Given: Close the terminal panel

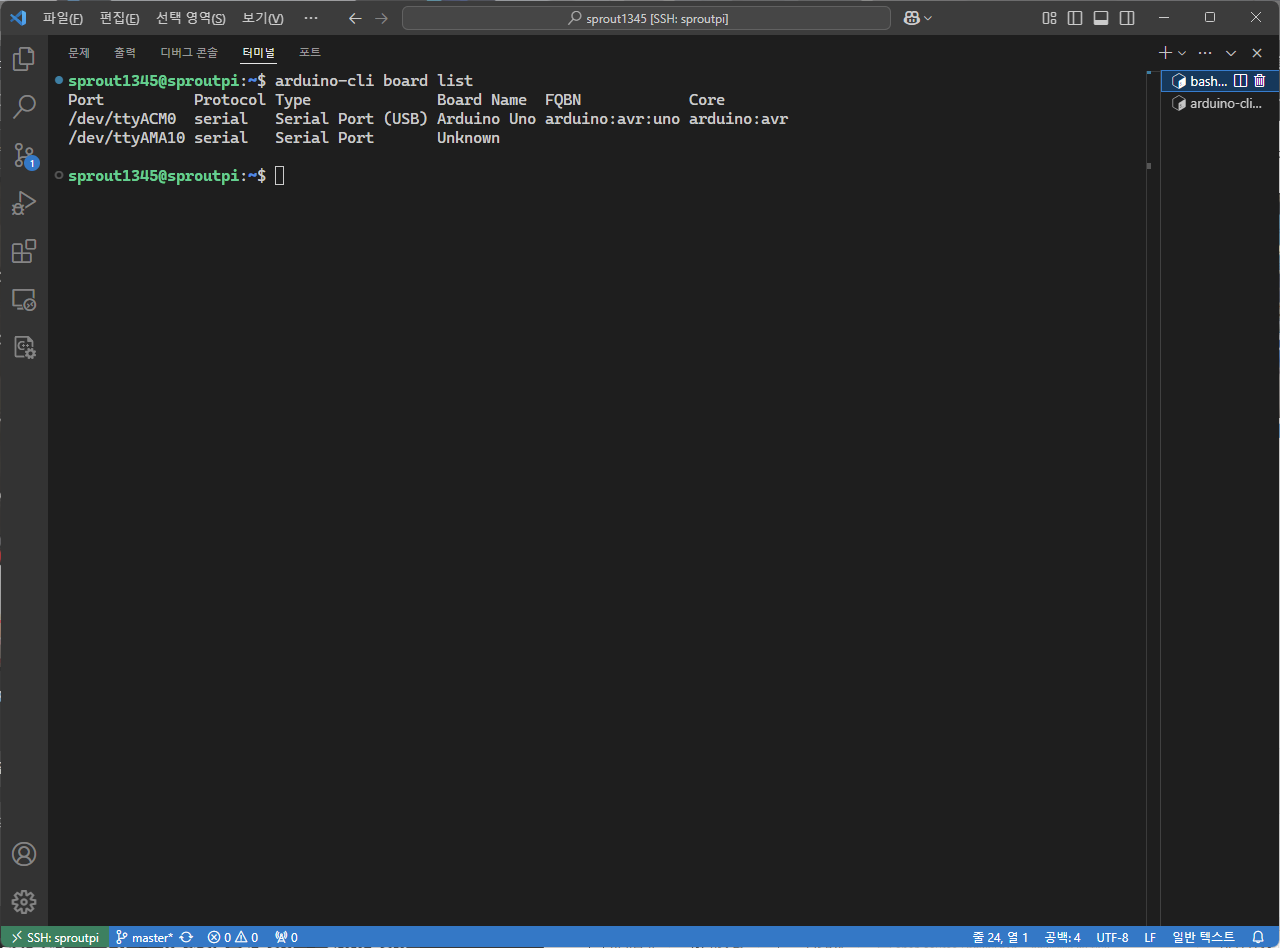Looking at the screenshot, I should [x=1257, y=52].
